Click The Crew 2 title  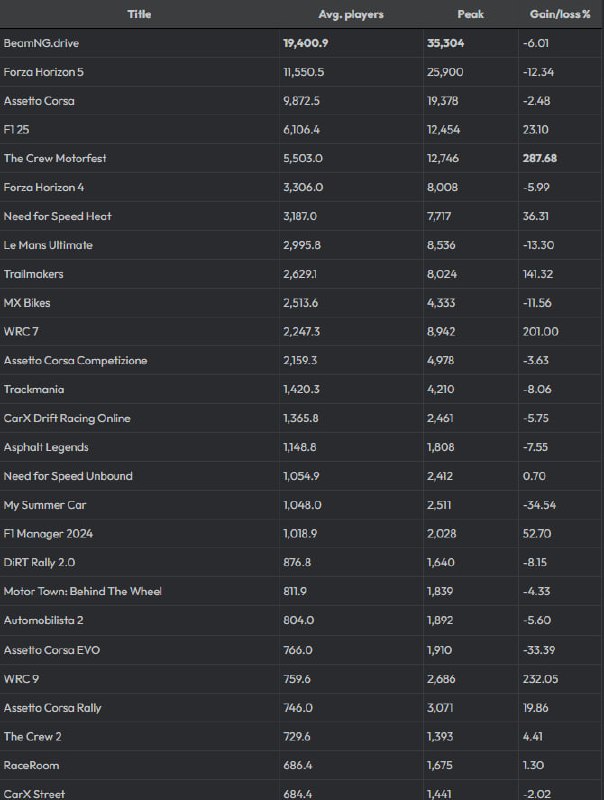tap(33, 737)
